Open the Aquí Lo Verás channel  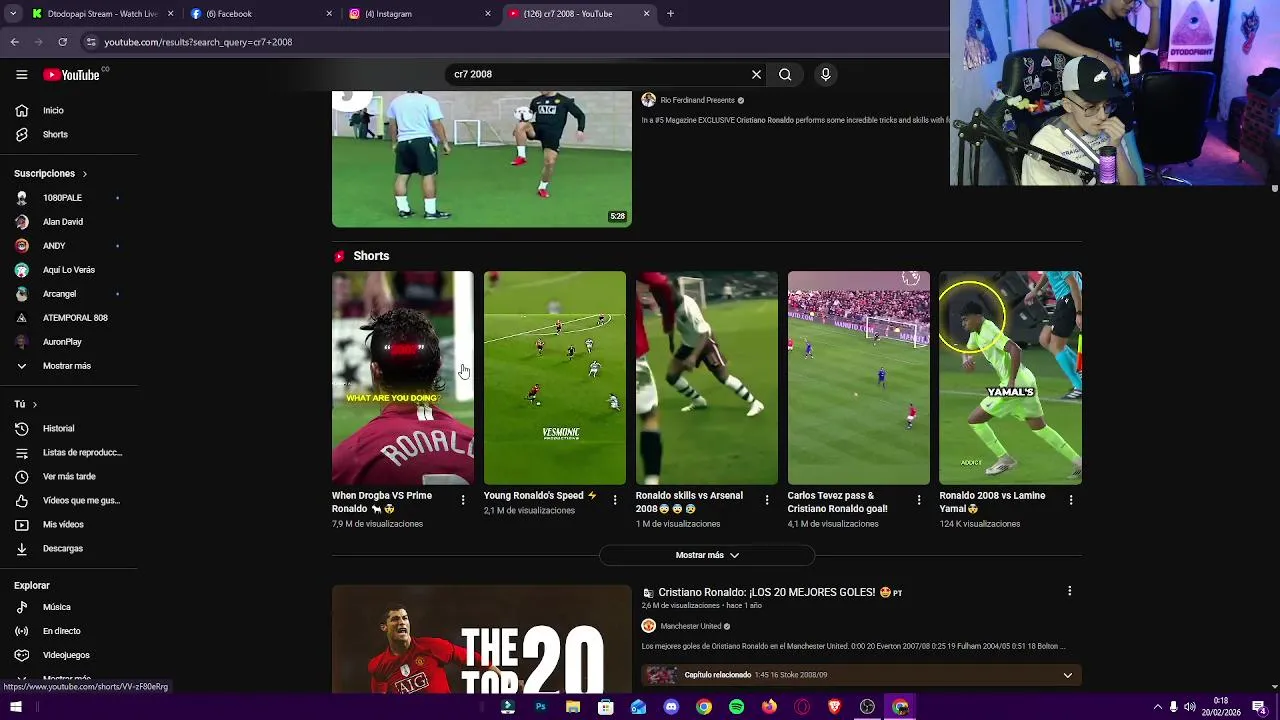69,270
